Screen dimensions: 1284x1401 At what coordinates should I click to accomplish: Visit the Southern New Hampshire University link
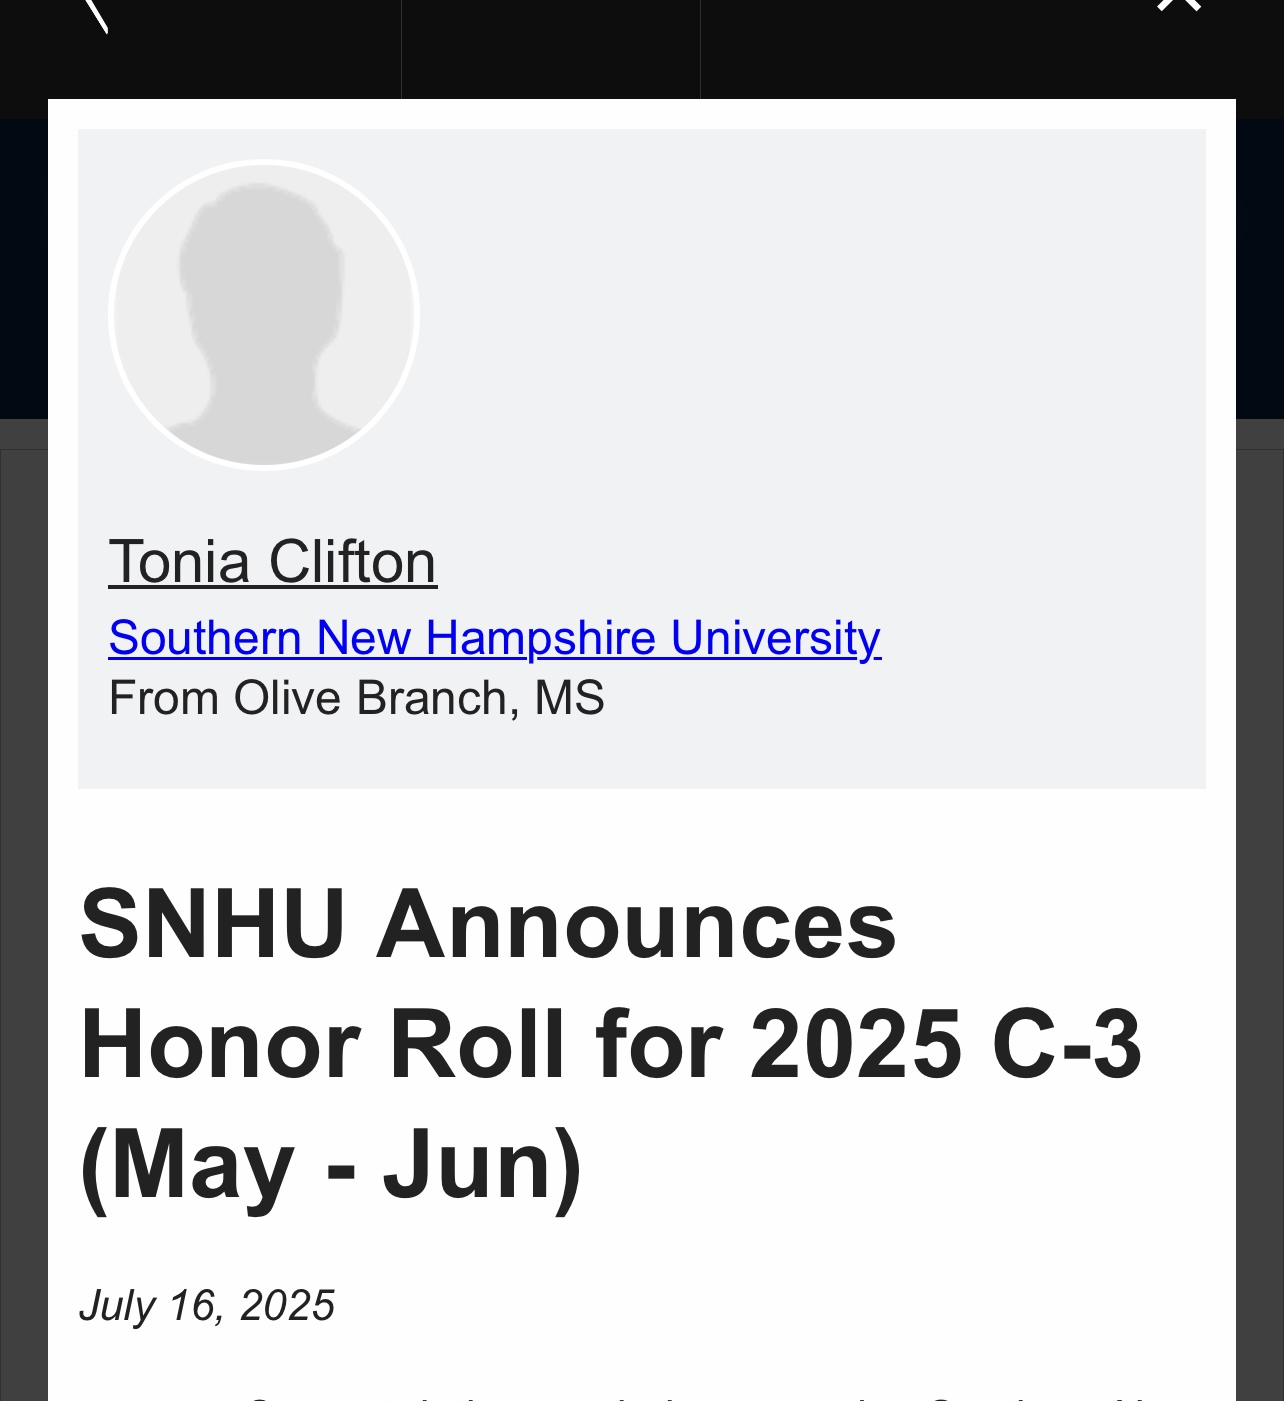tap(495, 638)
